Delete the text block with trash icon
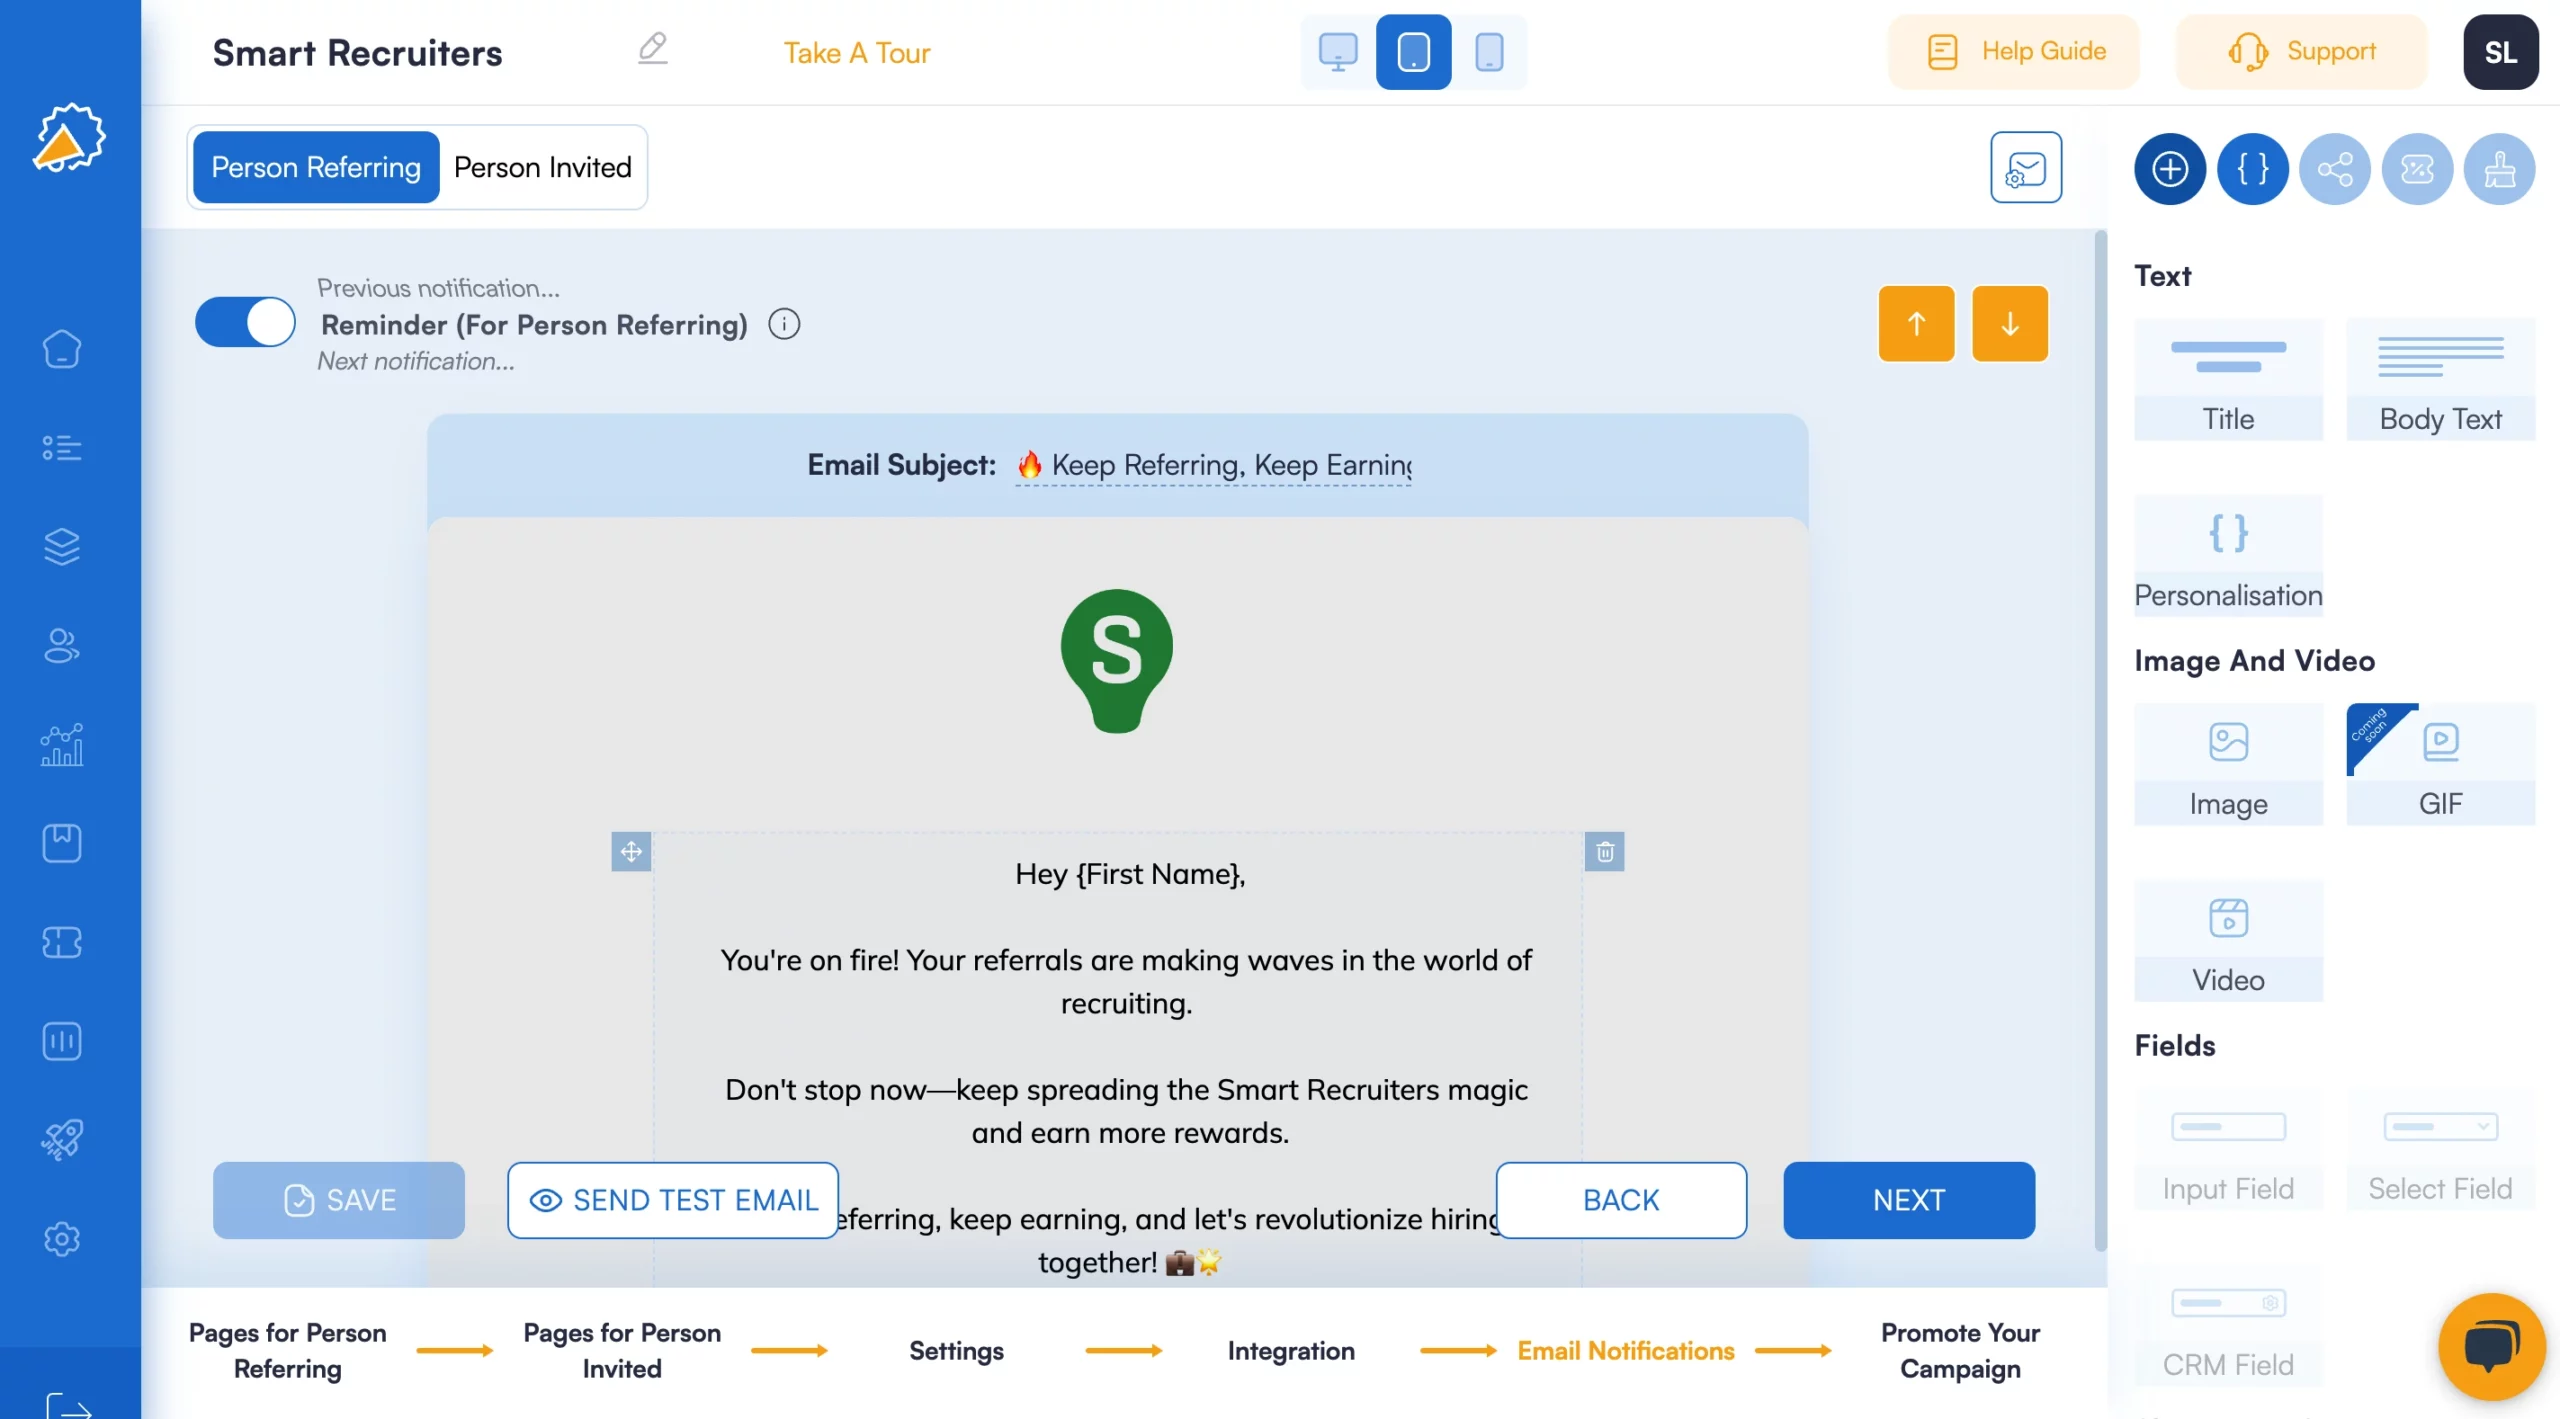This screenshot has height=1419, width=2560. [1605, 852]
